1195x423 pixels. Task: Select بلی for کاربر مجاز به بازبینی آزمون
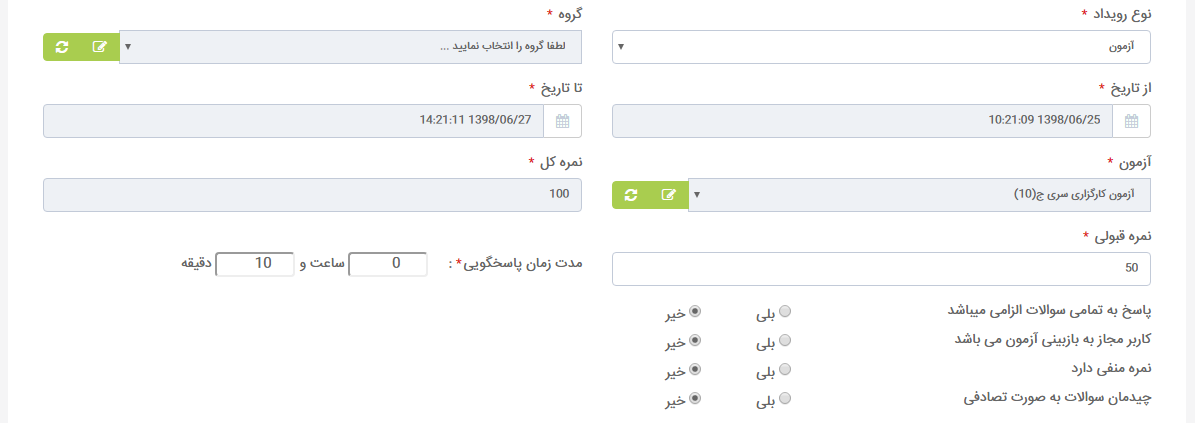click(785, 341)
